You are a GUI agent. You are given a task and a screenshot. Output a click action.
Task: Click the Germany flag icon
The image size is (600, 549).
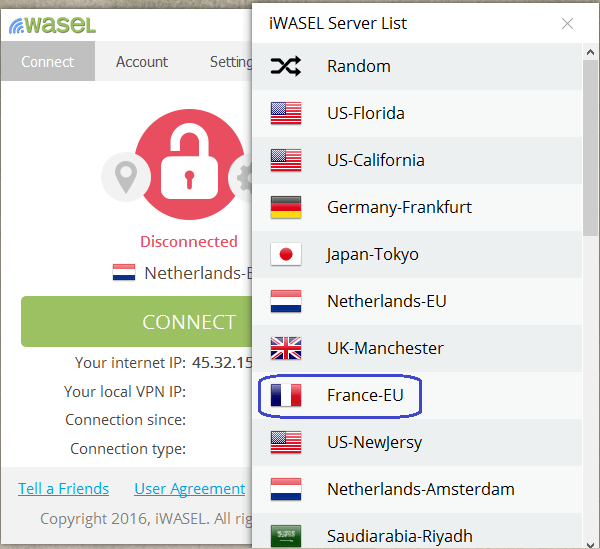click(x=285, y=207)
